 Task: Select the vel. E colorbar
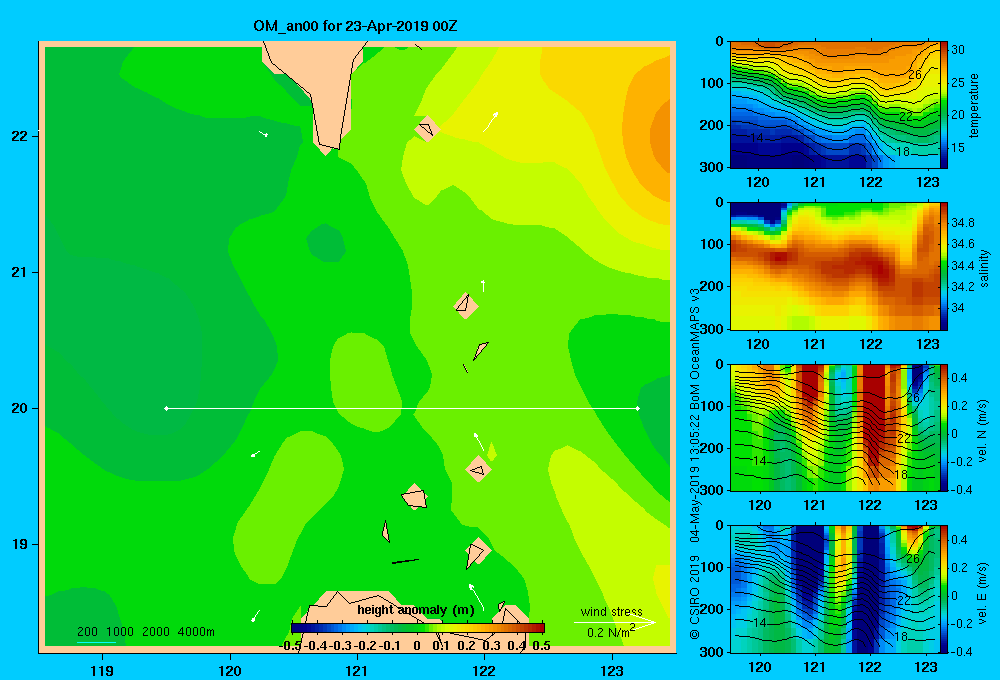click(944, 589)
